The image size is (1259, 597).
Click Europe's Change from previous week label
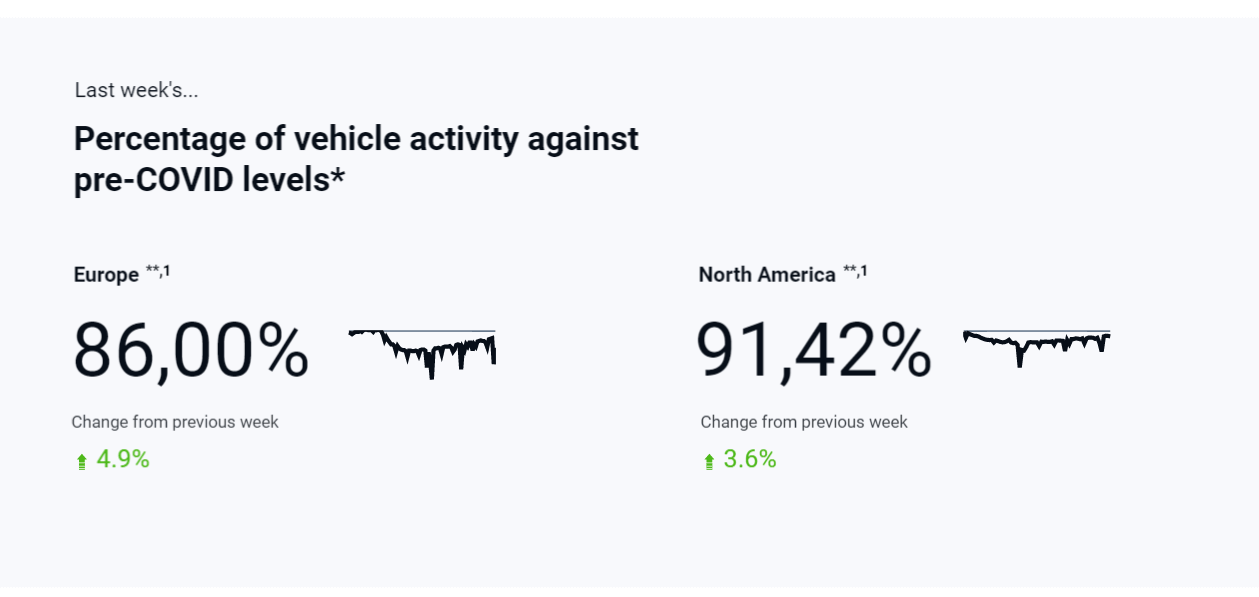[175, 422]
